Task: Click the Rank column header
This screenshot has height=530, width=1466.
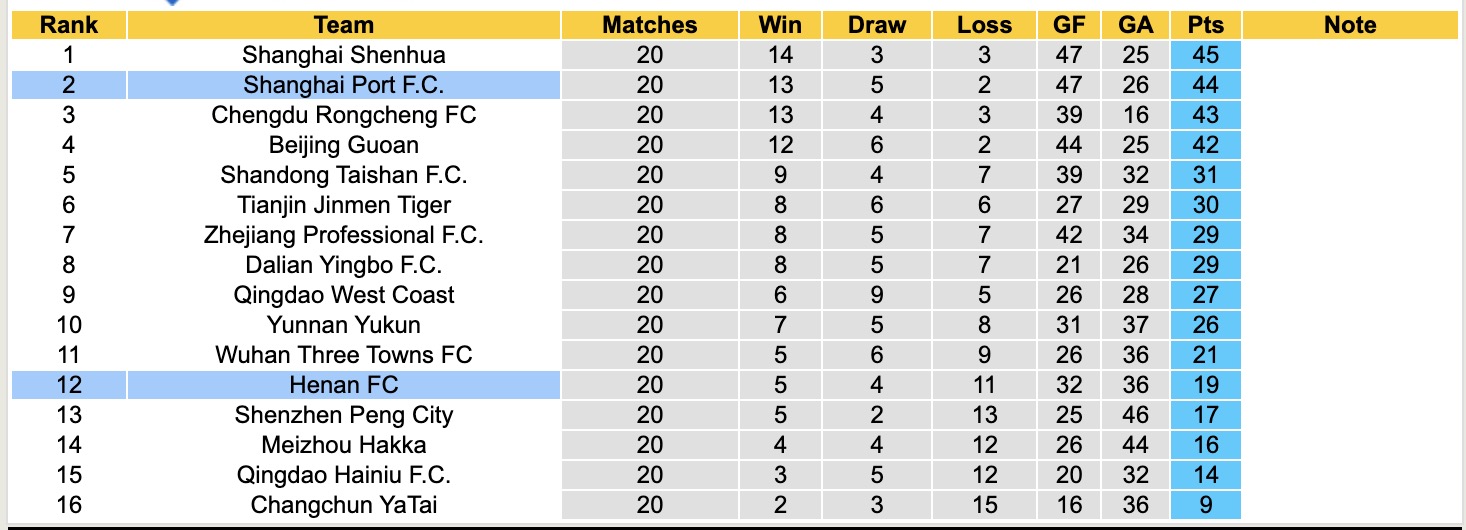Action: (68, 26)
